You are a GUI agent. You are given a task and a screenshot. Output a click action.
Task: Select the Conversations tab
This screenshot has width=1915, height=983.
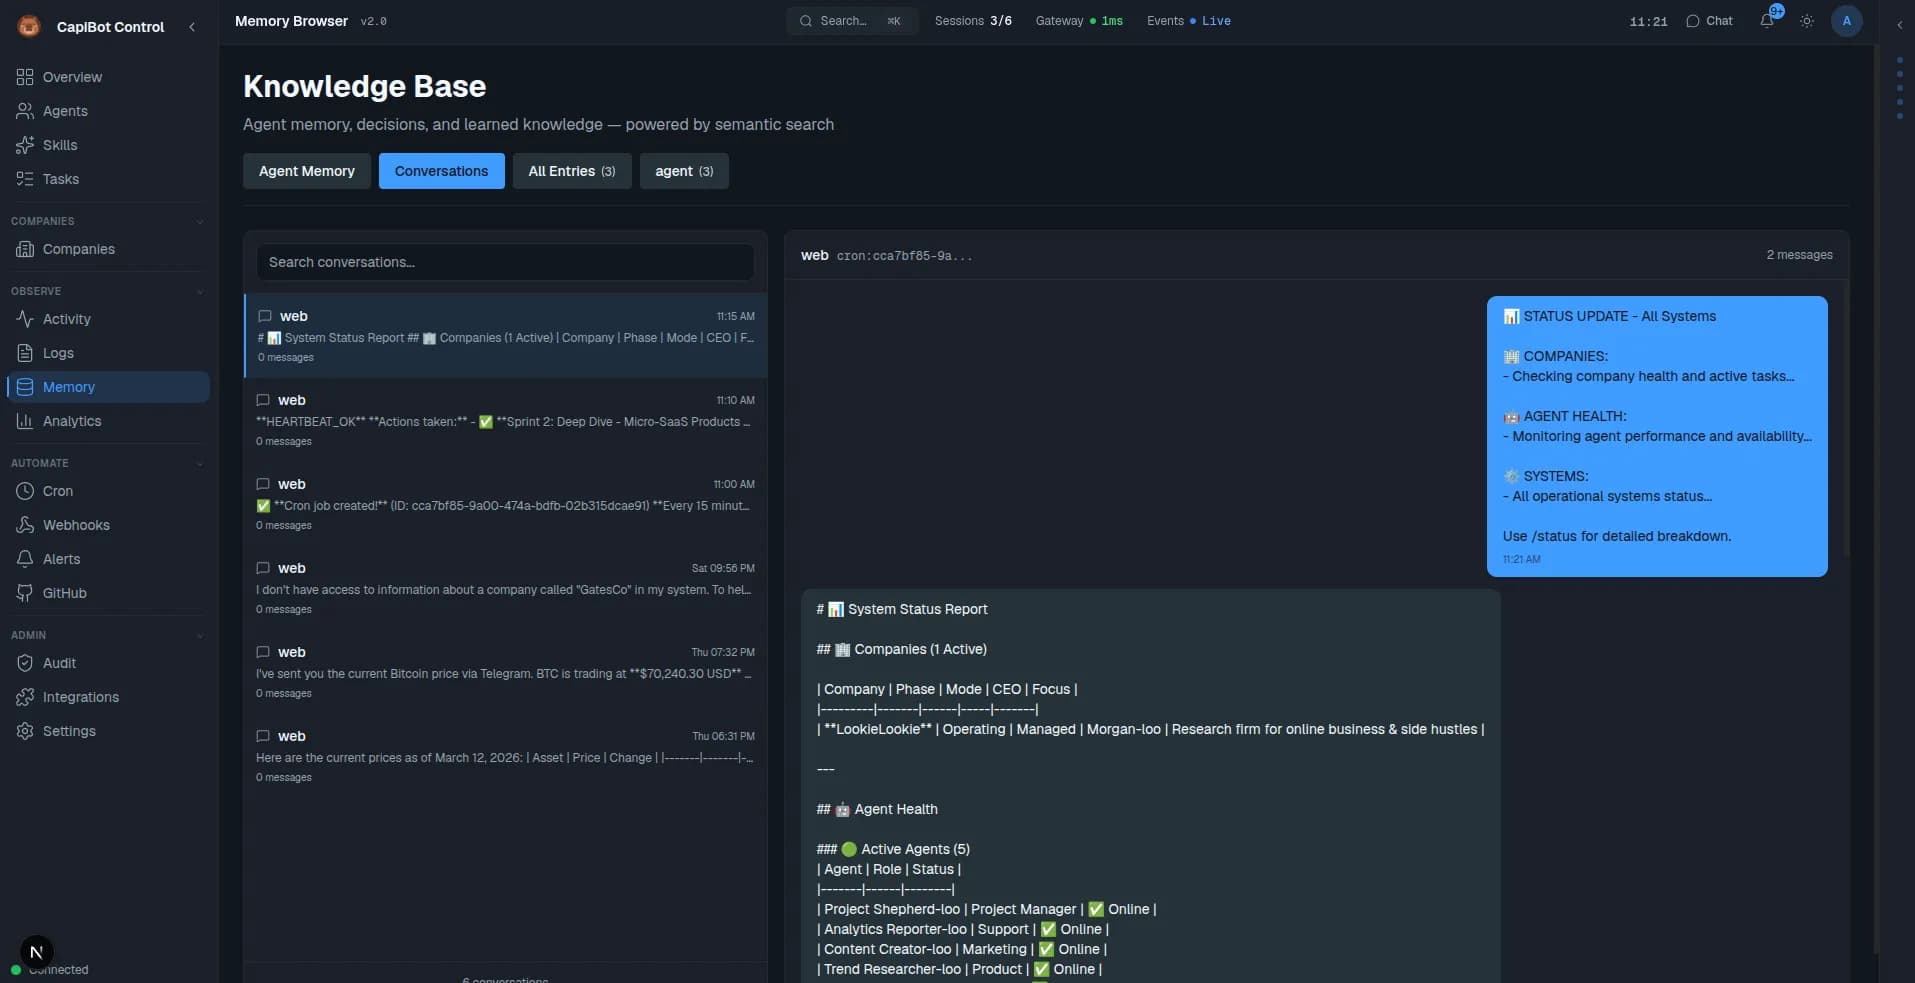click(x=442, y=171)
